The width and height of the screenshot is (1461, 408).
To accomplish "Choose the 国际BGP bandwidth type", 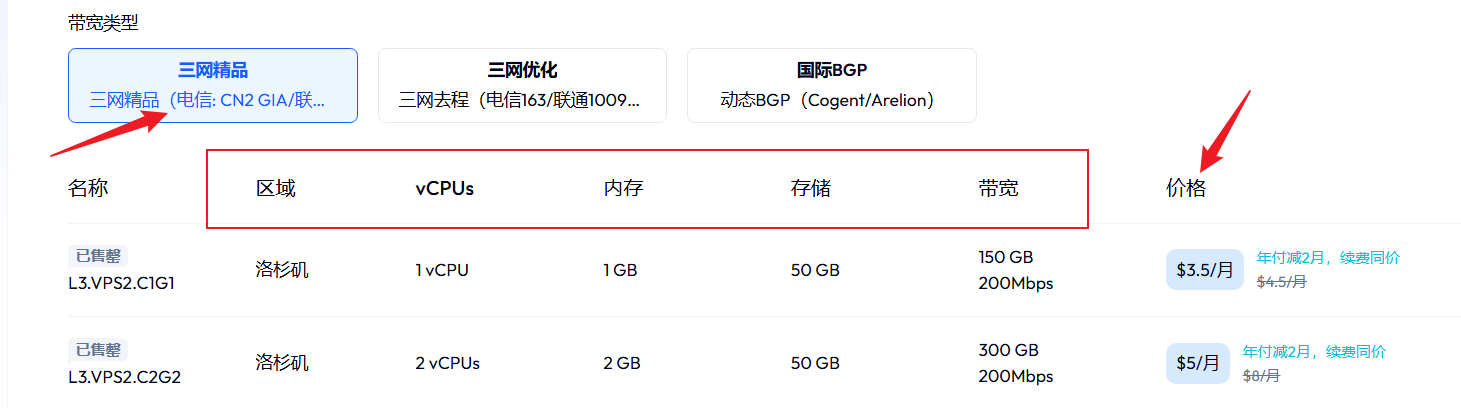I will tap(831, 85).
